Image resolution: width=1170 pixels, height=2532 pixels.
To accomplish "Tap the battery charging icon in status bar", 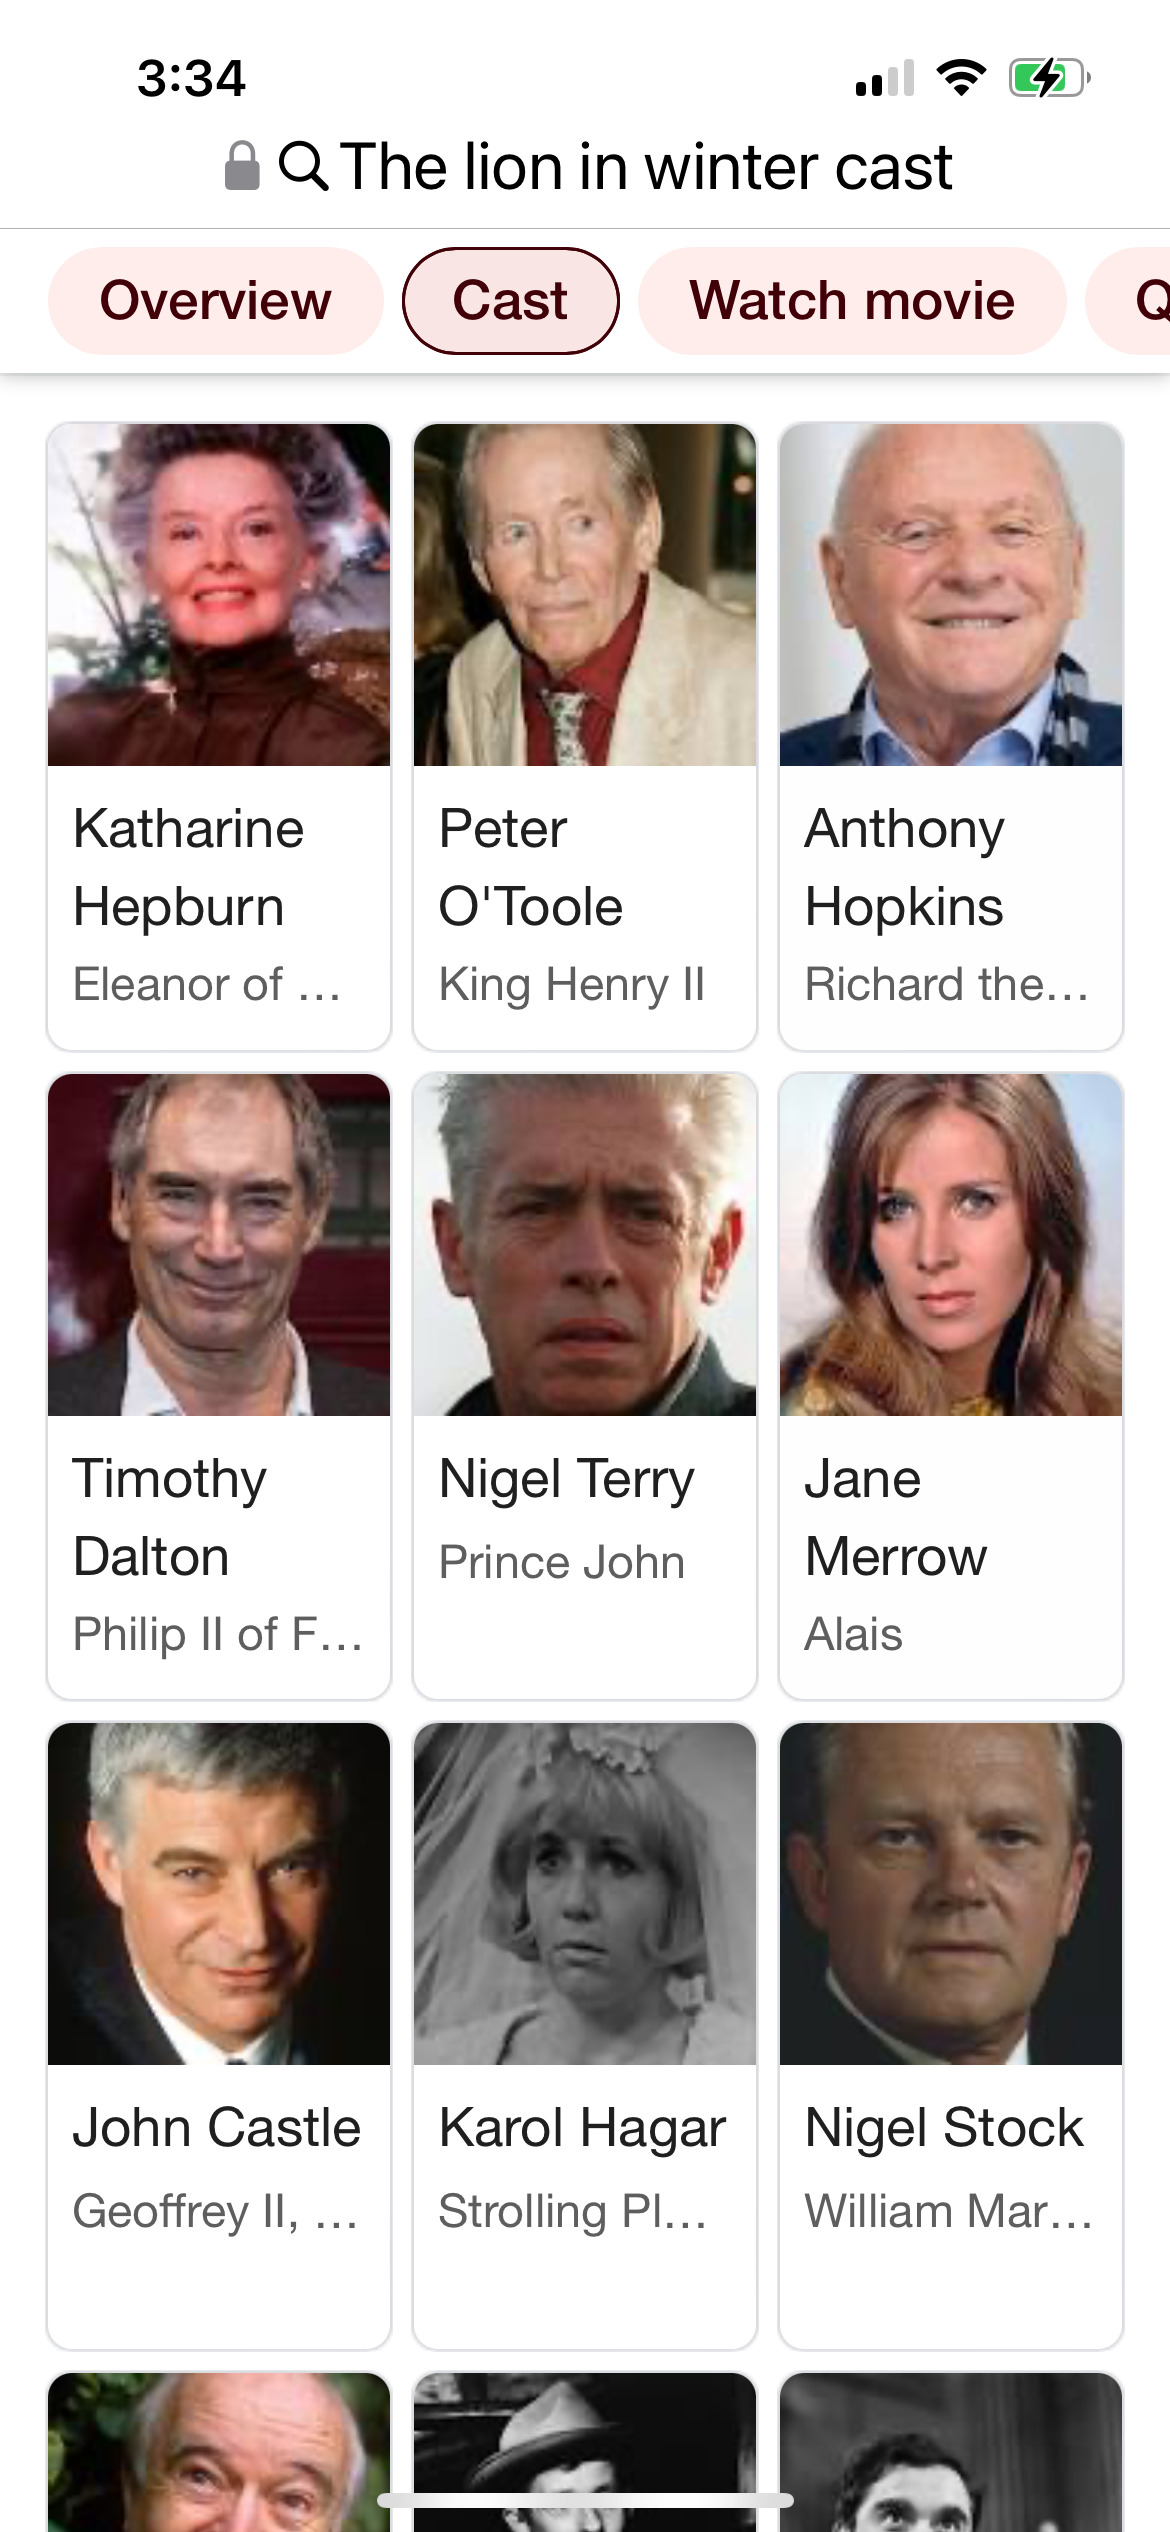I will click(x=1049, y=78).
